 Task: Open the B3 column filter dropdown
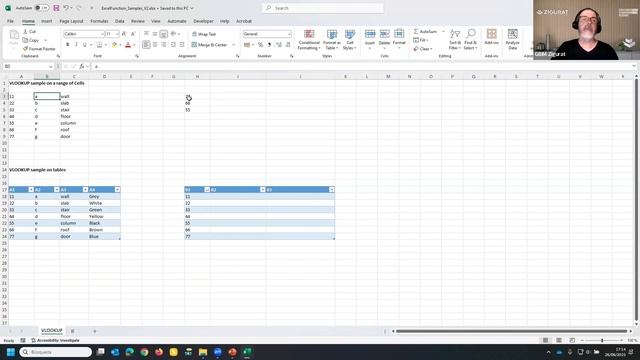(331, 189)
